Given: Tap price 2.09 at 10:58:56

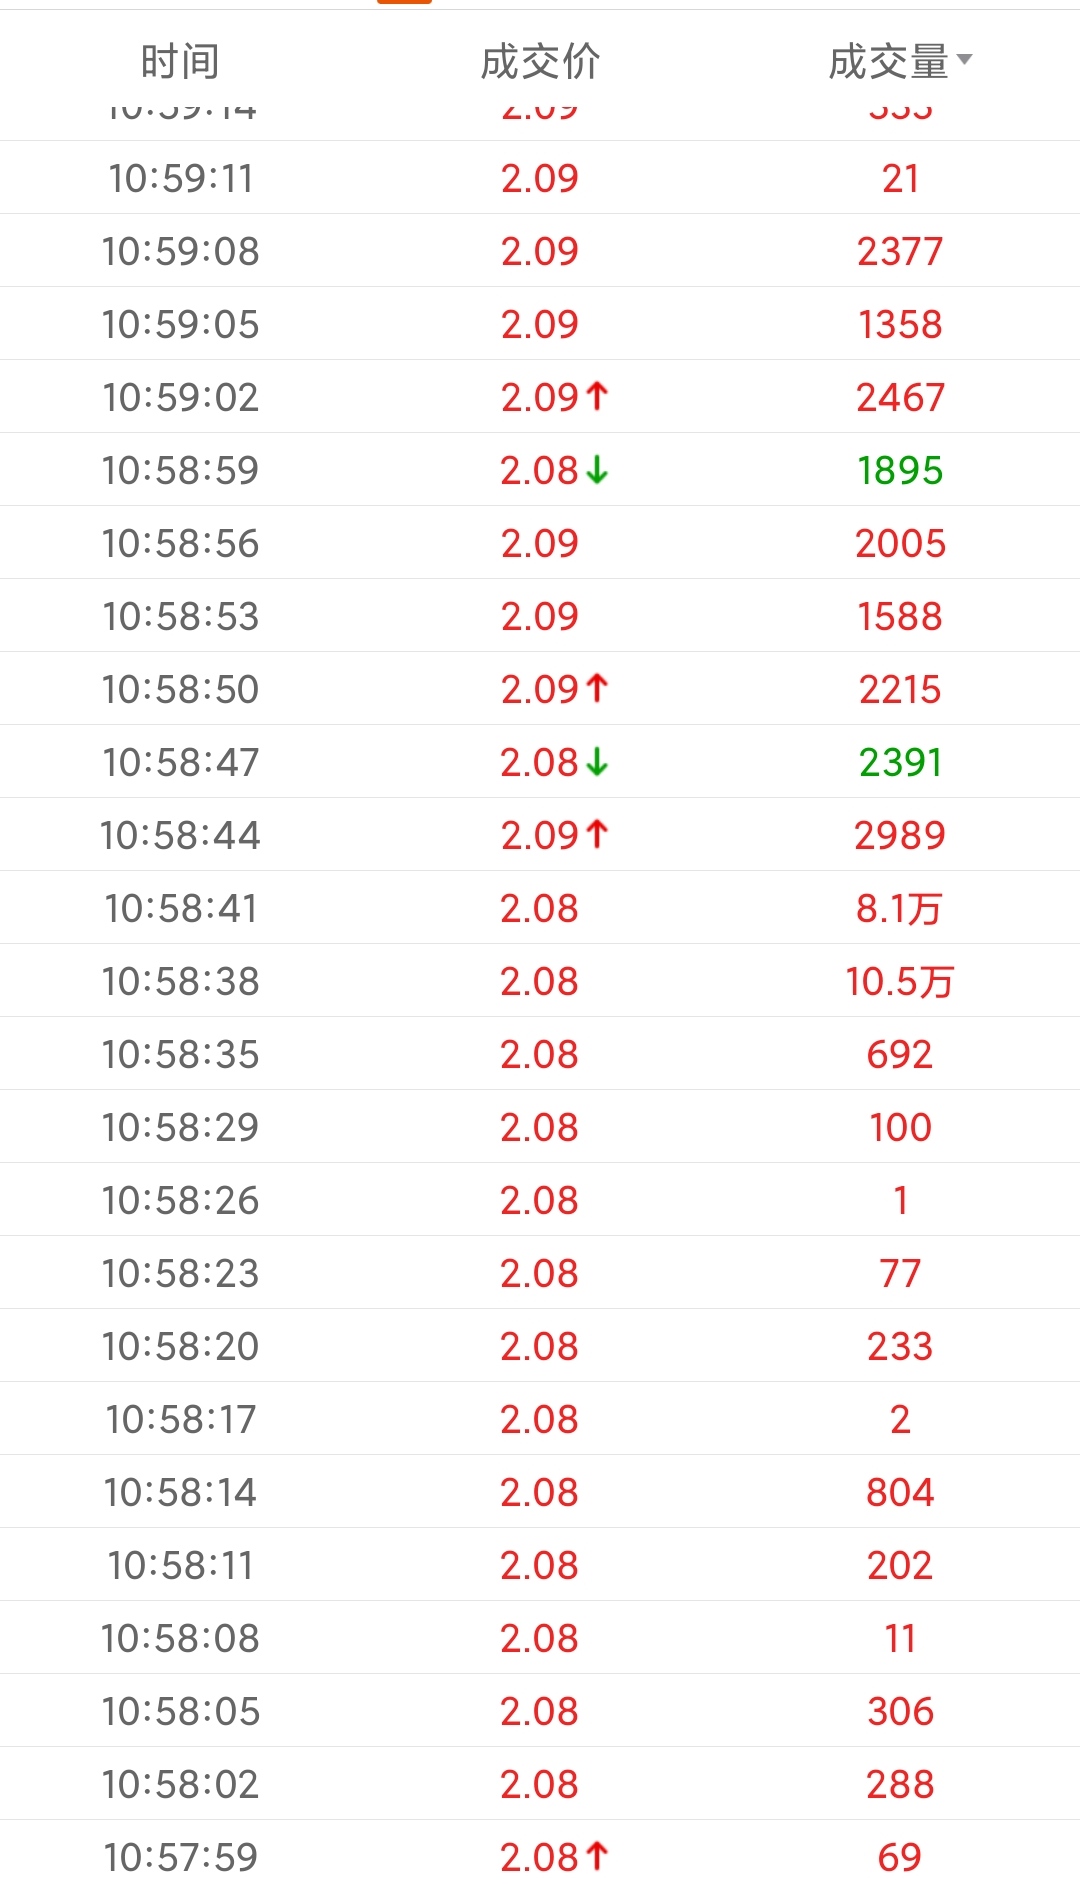Looking at the screenshot, I should pos(540,543).
